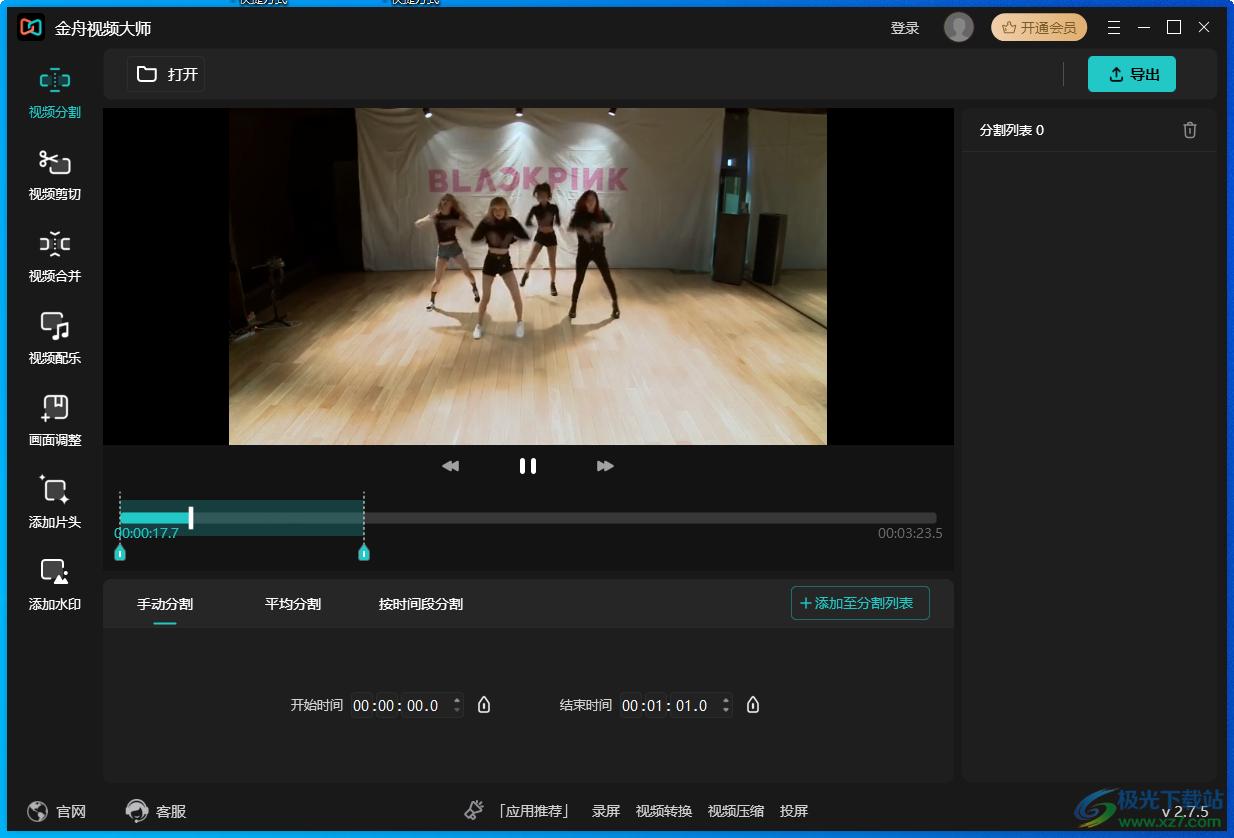Open the 投屏 screen casting link

point(794,811)
